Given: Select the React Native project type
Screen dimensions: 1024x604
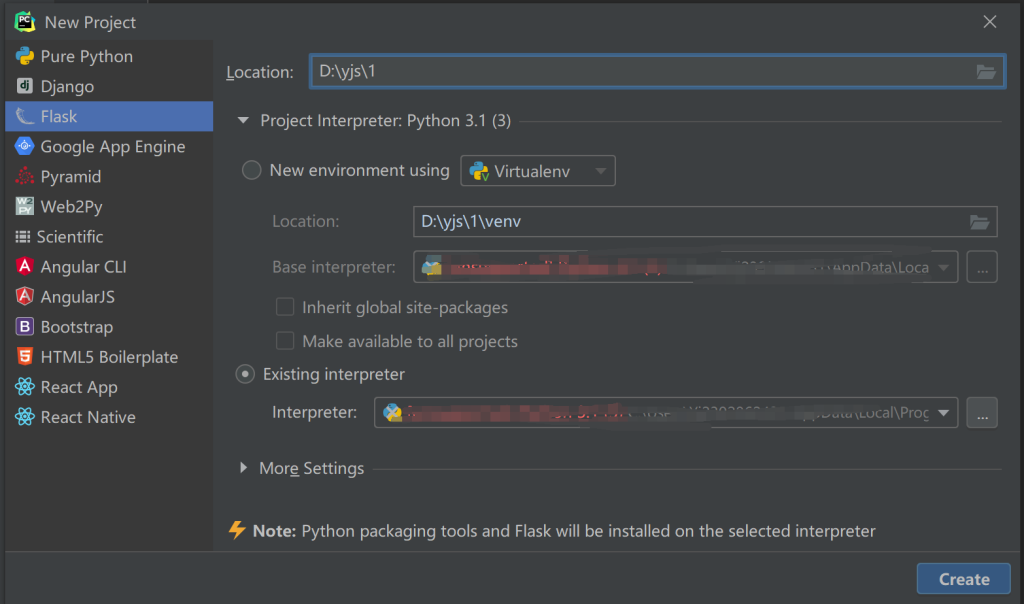Looking at the screenshot, I should point(88,417).
